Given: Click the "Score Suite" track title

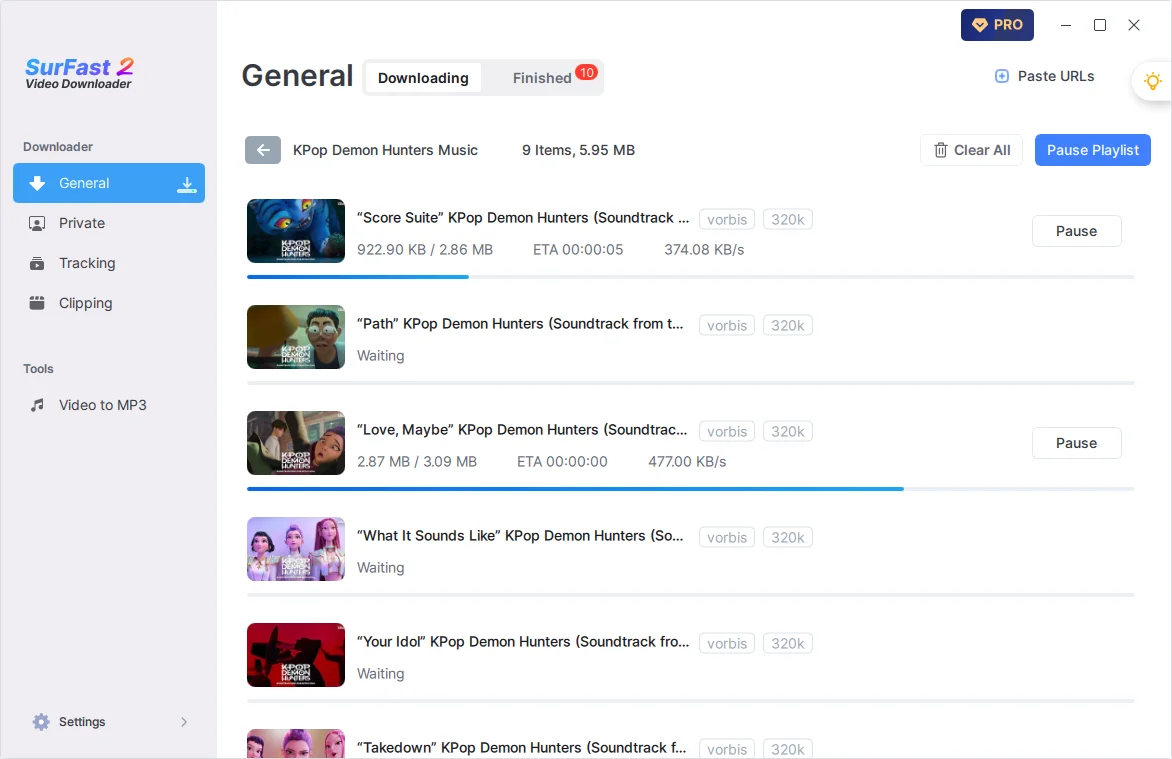Looking at the screenshot, I should click(523, 218).
